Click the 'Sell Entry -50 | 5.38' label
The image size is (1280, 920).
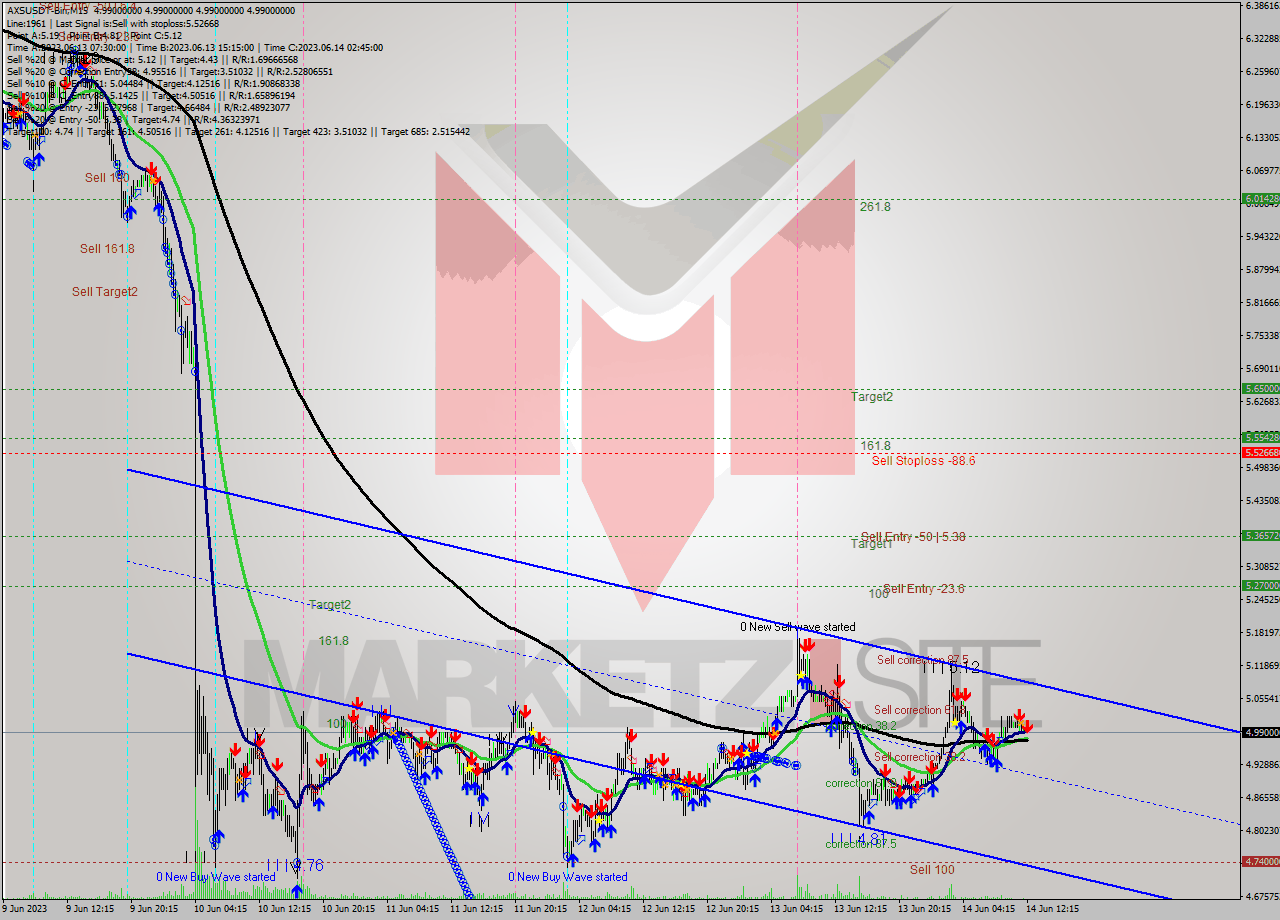click(913, 537)
